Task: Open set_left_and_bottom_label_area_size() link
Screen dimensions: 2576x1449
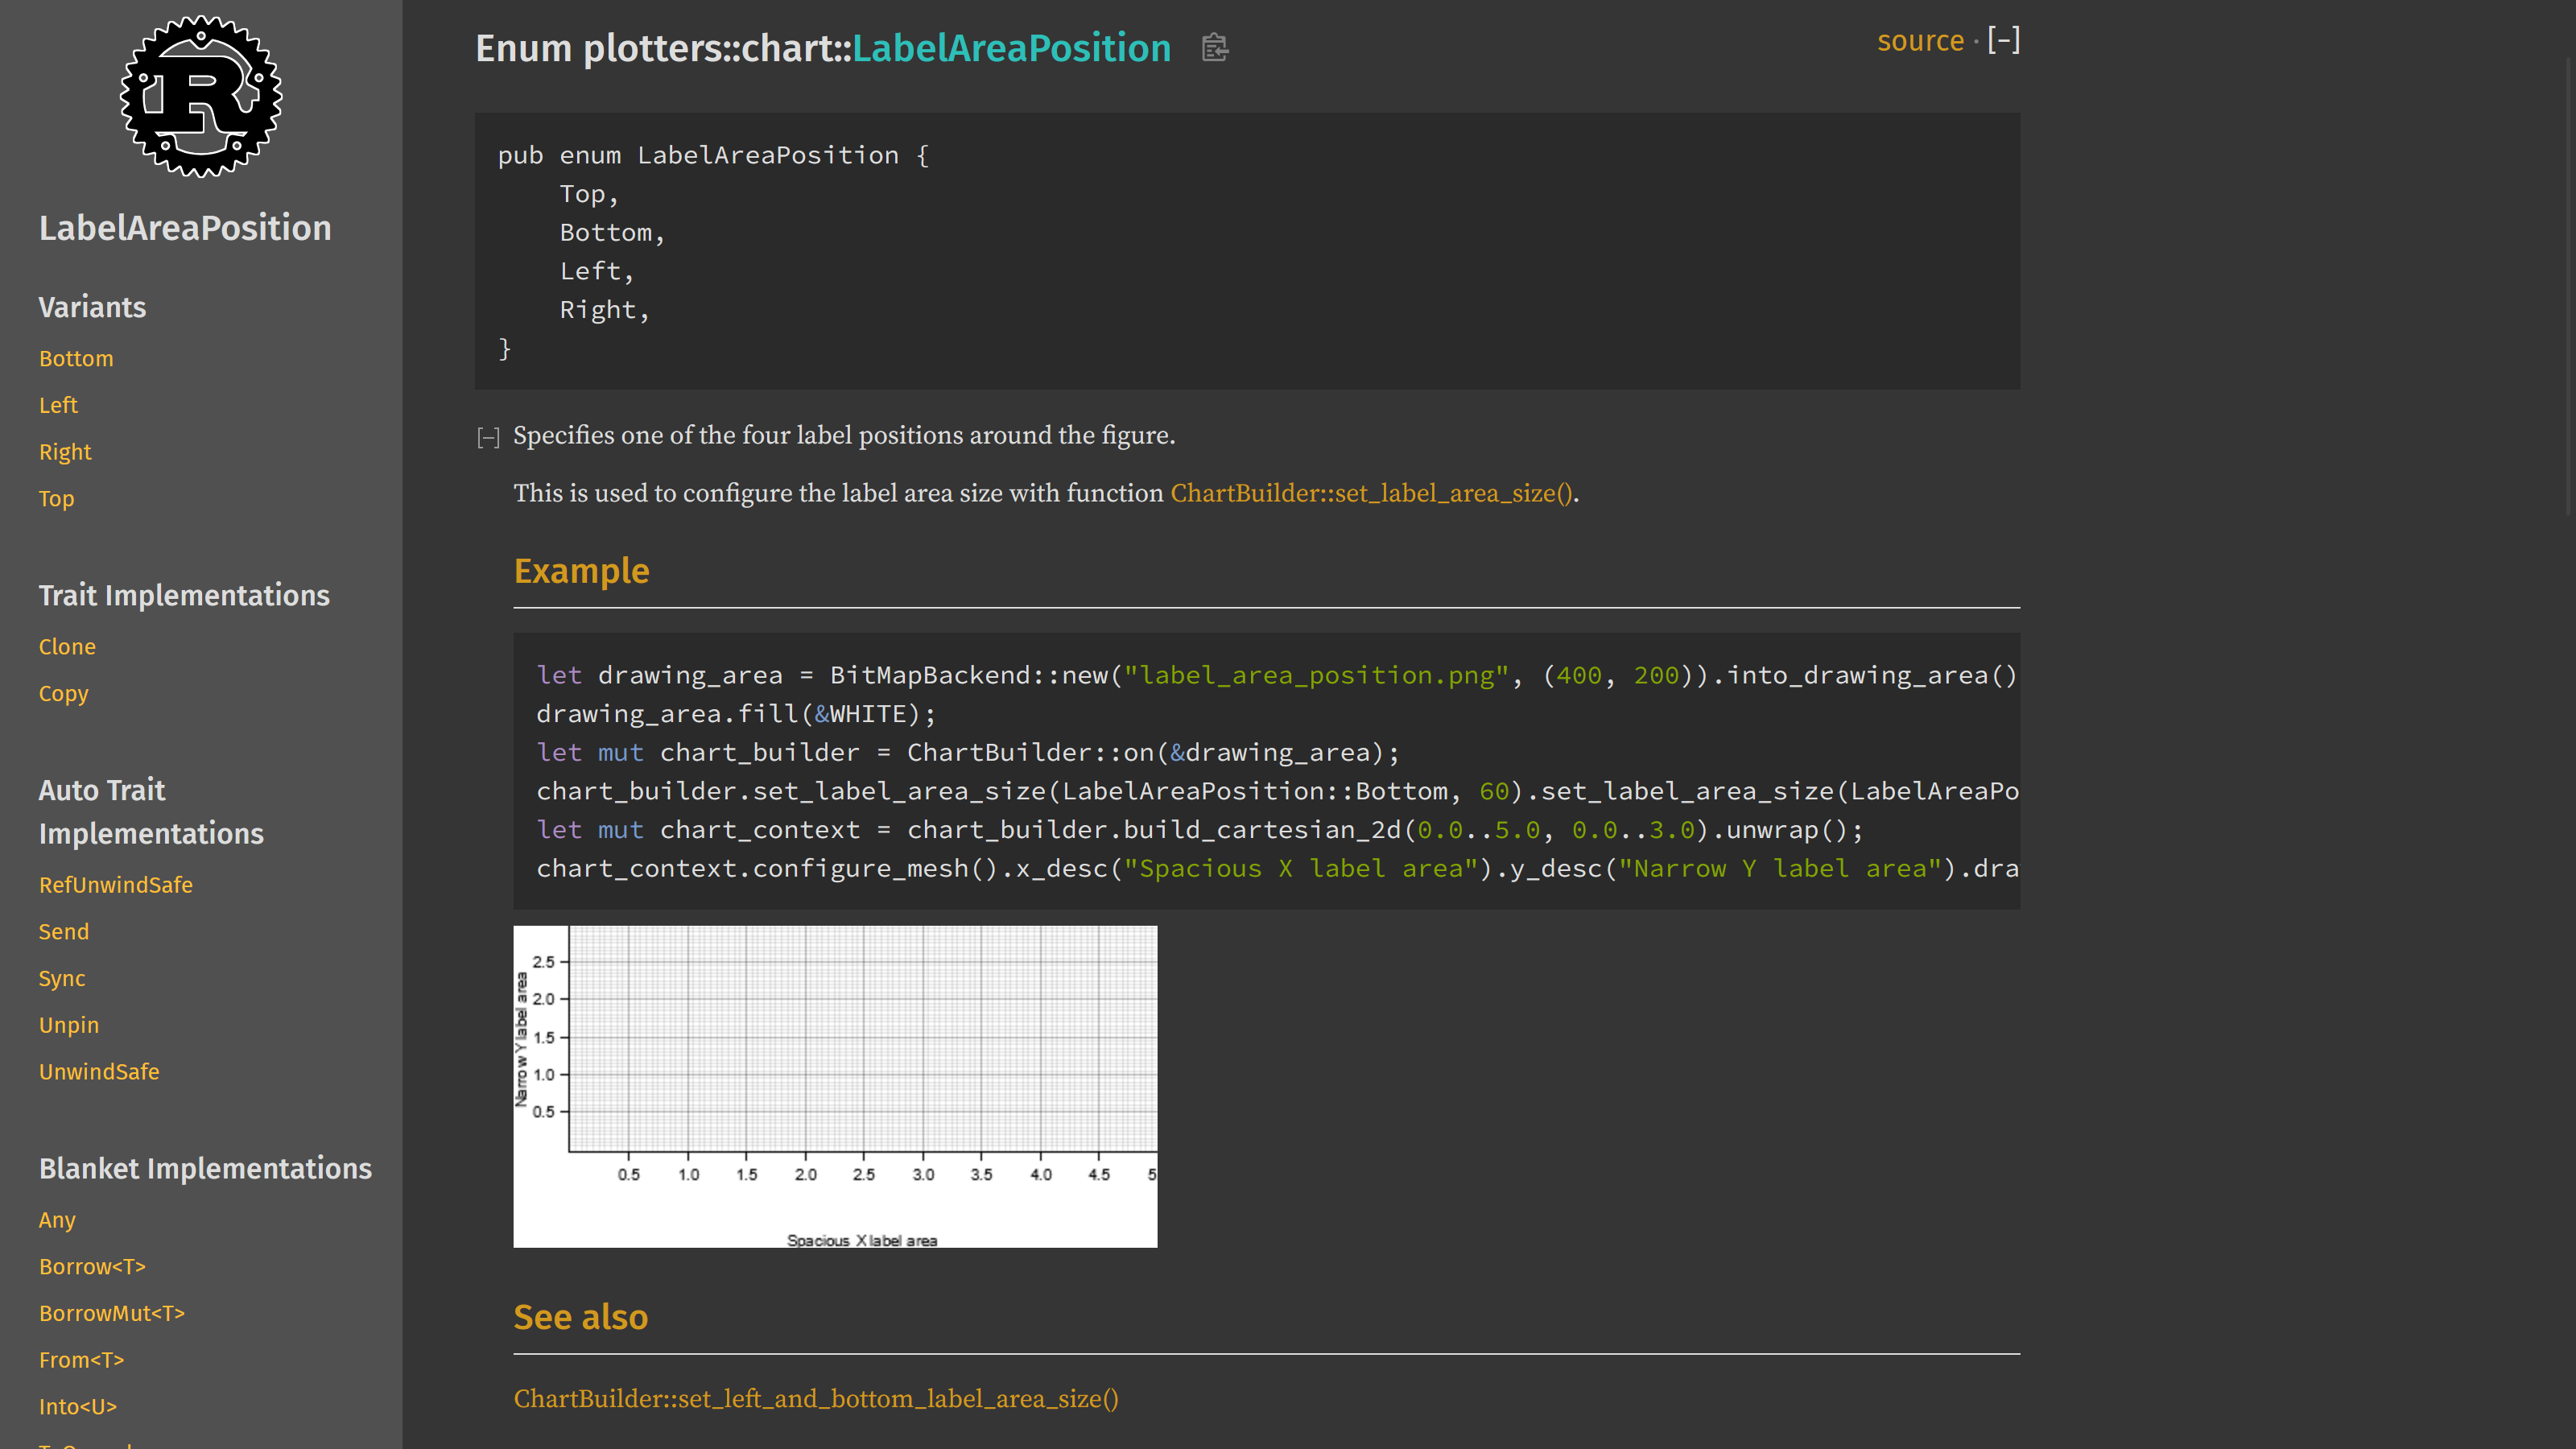Action: coord(816,1398)
